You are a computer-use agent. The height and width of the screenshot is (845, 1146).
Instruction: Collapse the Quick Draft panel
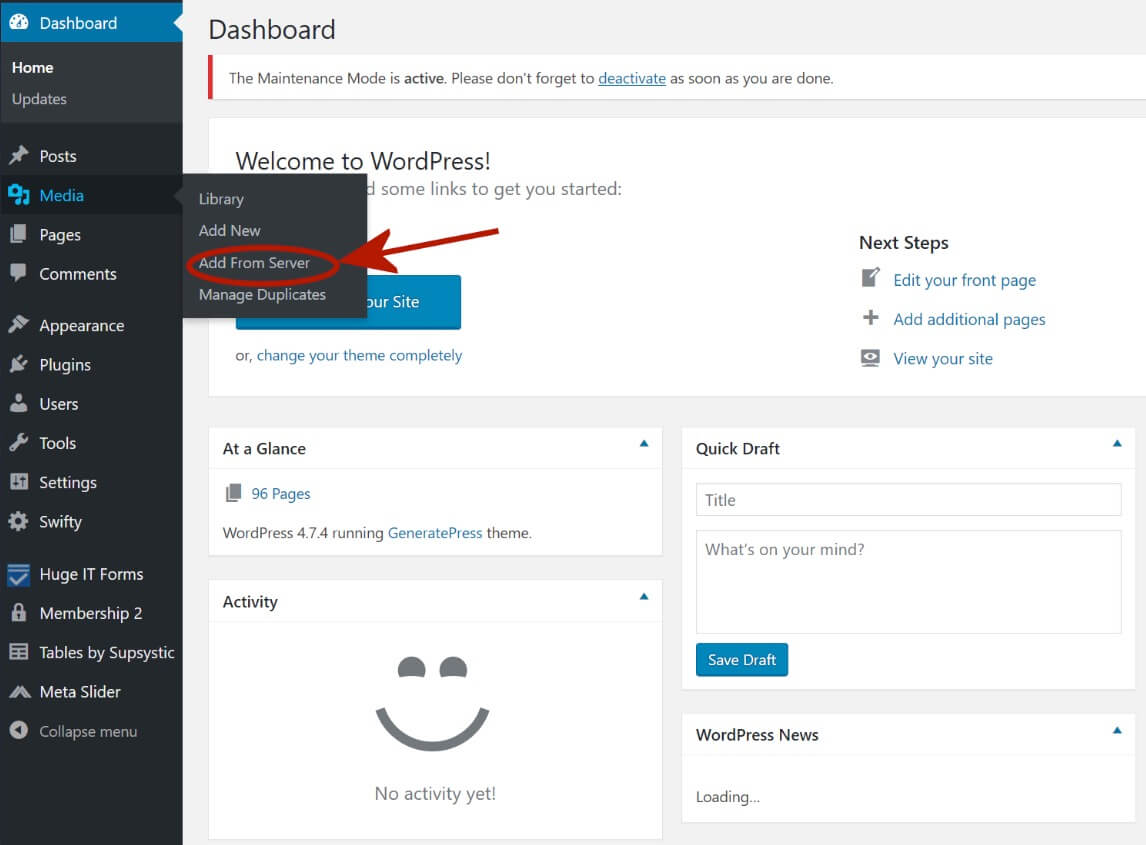(x=1117, y=444)
